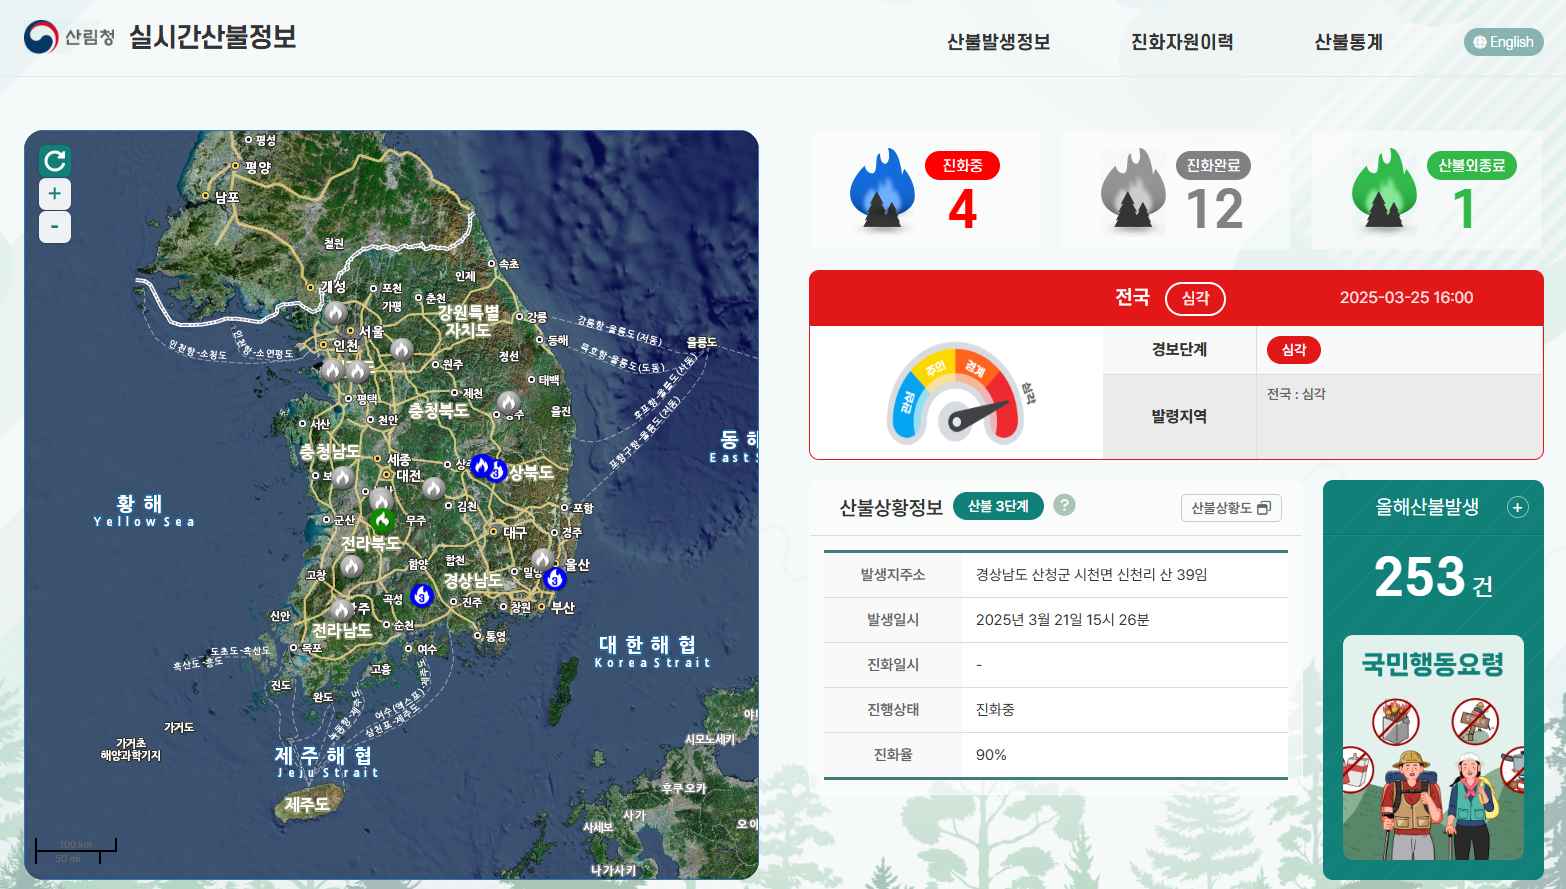This screenshot has width=1566, height=889.
Task: Click the gray fire marker near 개성
Action: [x=335, y=312]
